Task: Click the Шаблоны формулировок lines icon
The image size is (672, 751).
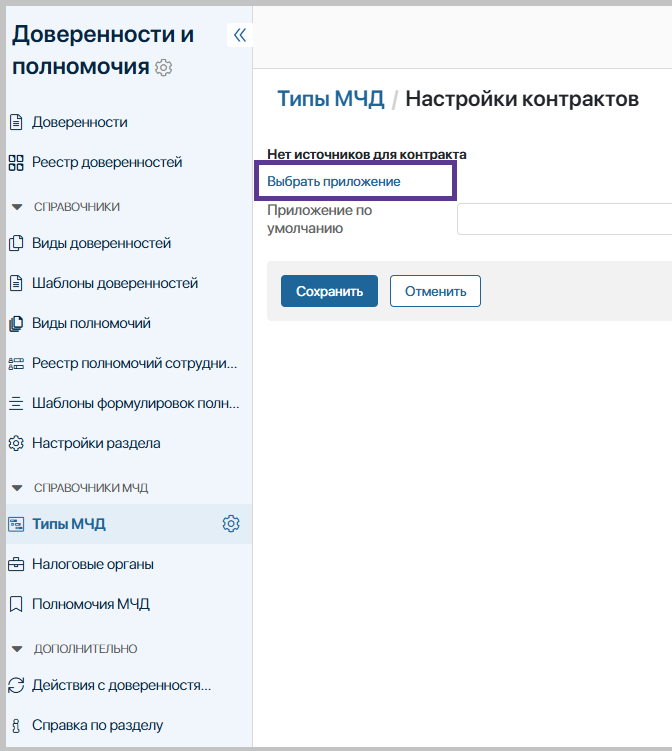Action: click(16, 403)
